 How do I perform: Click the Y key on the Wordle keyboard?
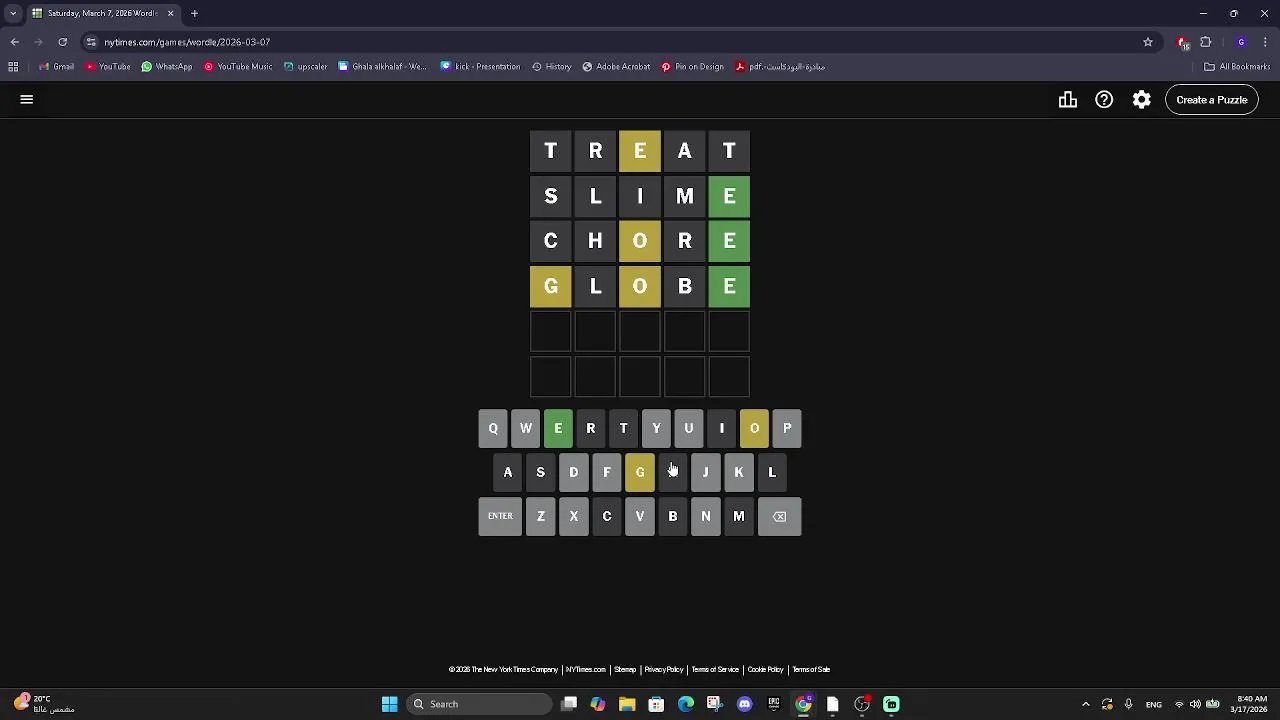pyautogui.click(x=656, y=429)
